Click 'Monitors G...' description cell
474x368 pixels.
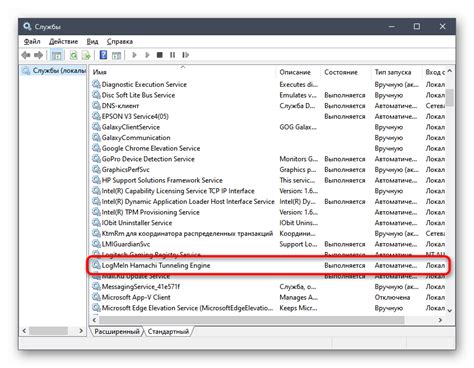pyautogui.click(x=298, y=159)
